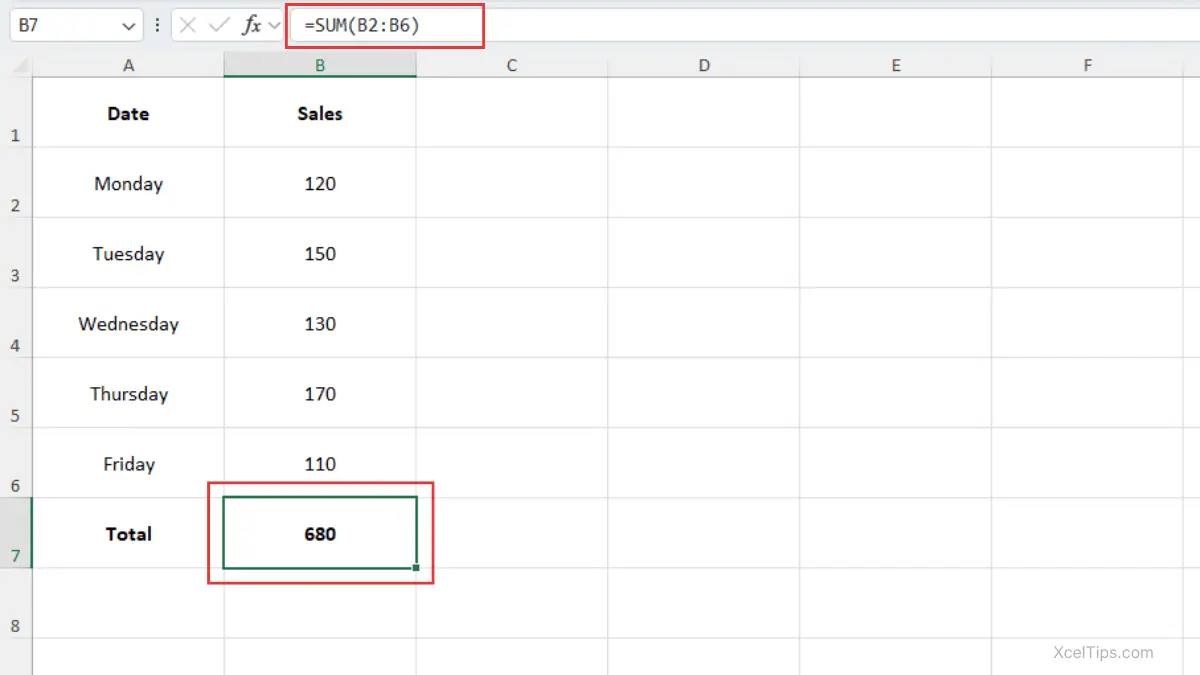
Task: Click the fill handle on cell B7
Action: tap(416, 568)
